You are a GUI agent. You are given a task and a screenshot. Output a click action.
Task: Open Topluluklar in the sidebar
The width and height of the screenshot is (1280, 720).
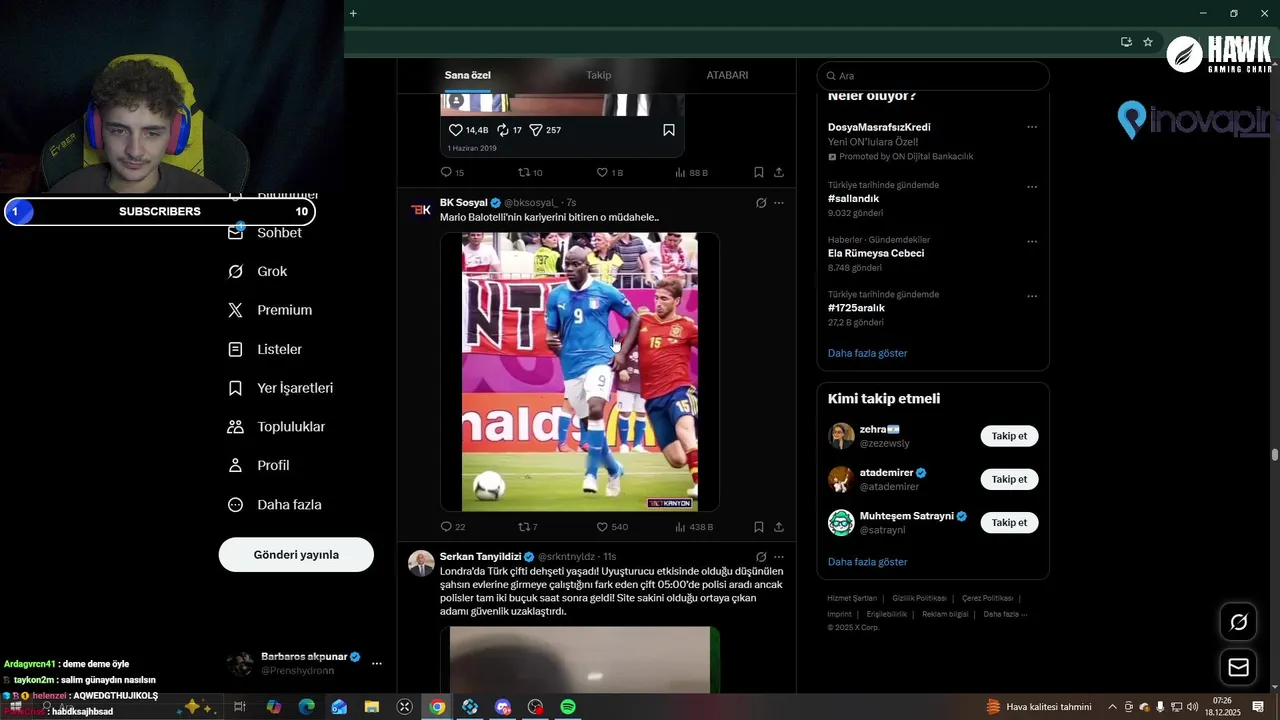[277, 427]
